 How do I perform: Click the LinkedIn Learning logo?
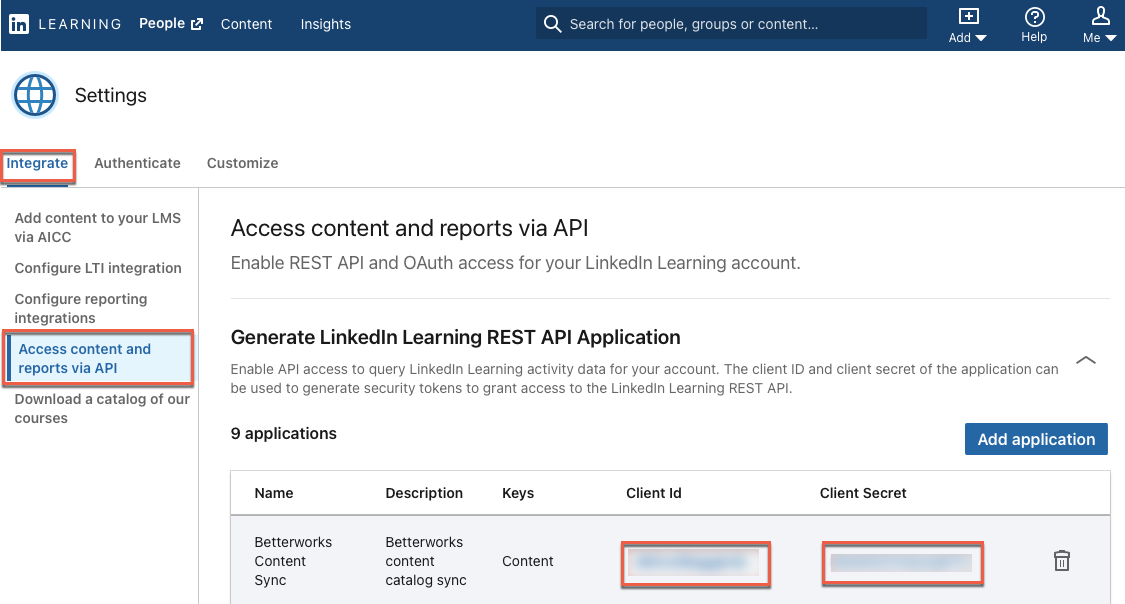click(19, 23)
